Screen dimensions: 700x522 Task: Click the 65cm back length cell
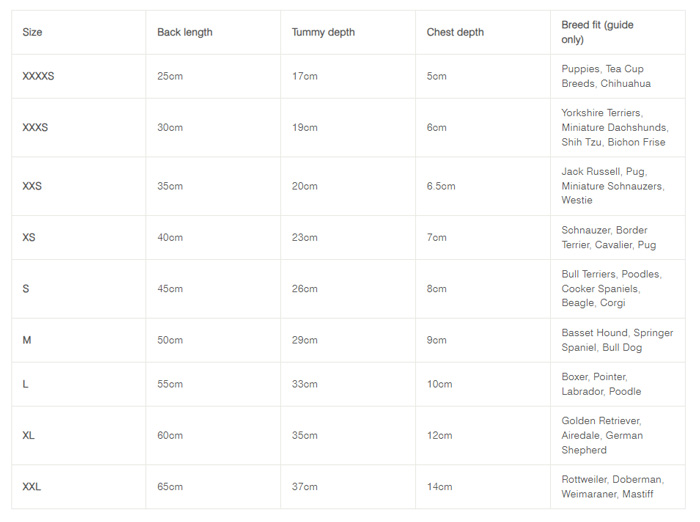(x=170, y=487)
